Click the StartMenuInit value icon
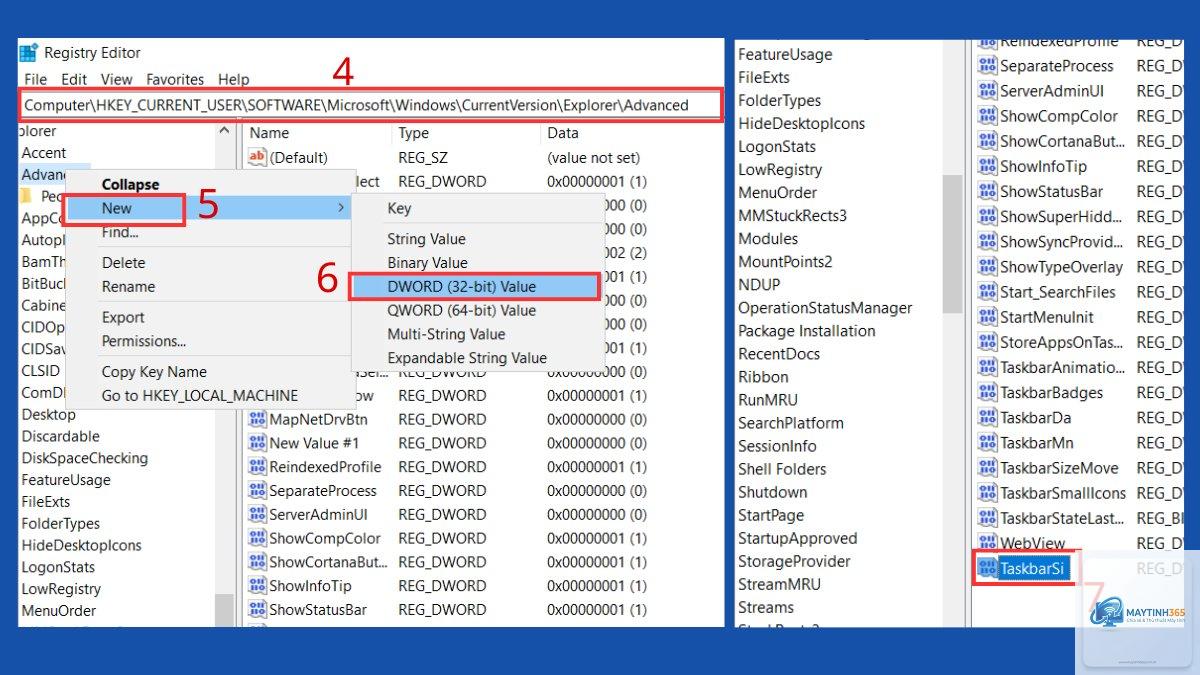 coord(987,317)
